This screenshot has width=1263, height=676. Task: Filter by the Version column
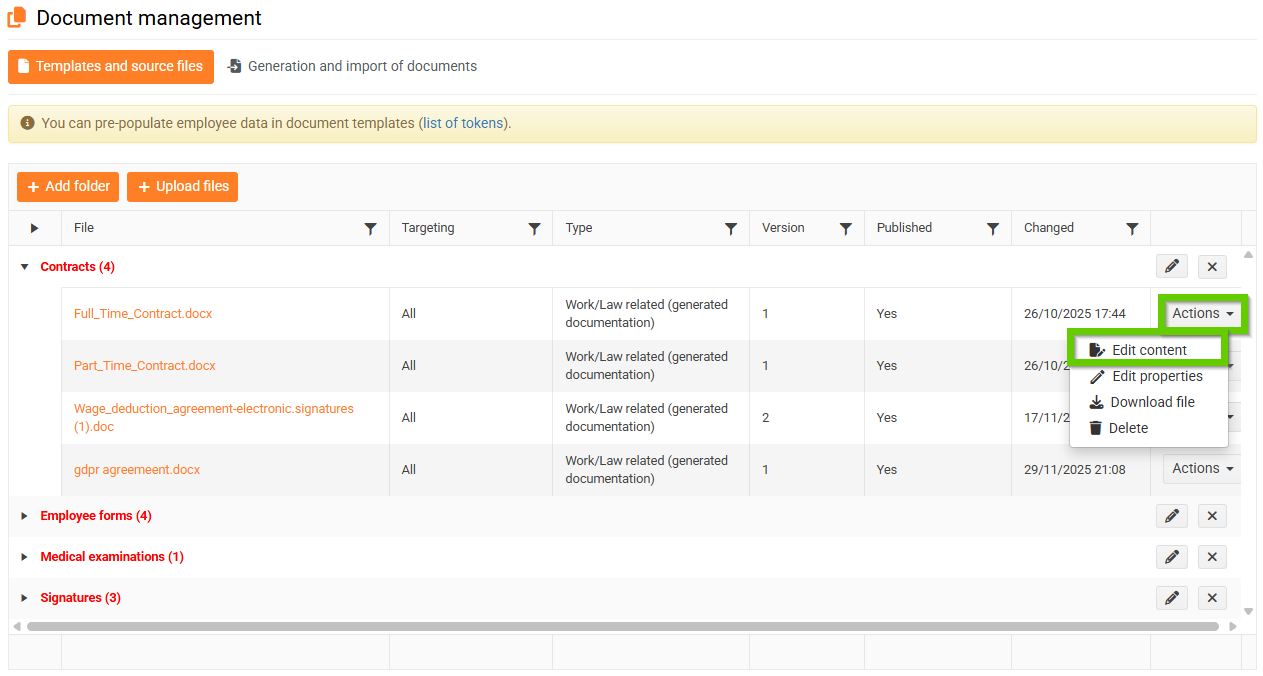pos(845,229)
